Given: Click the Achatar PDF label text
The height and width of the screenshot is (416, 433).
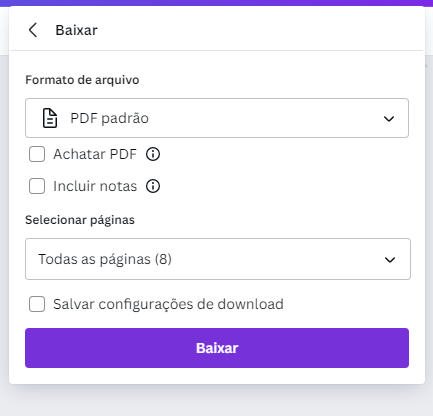Looking at the screenshot, I should pyautogui.click(x=95, y=154).
